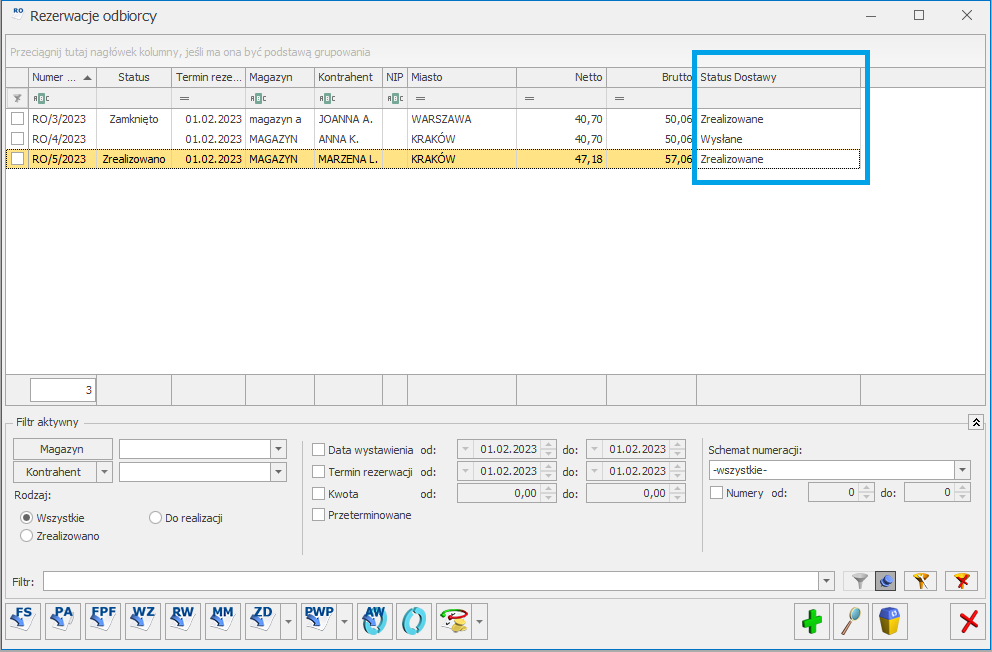This screenshot has width=992, height=652.
Task: Click the Kontrahent button in filter panel
Action: point(54,472)
